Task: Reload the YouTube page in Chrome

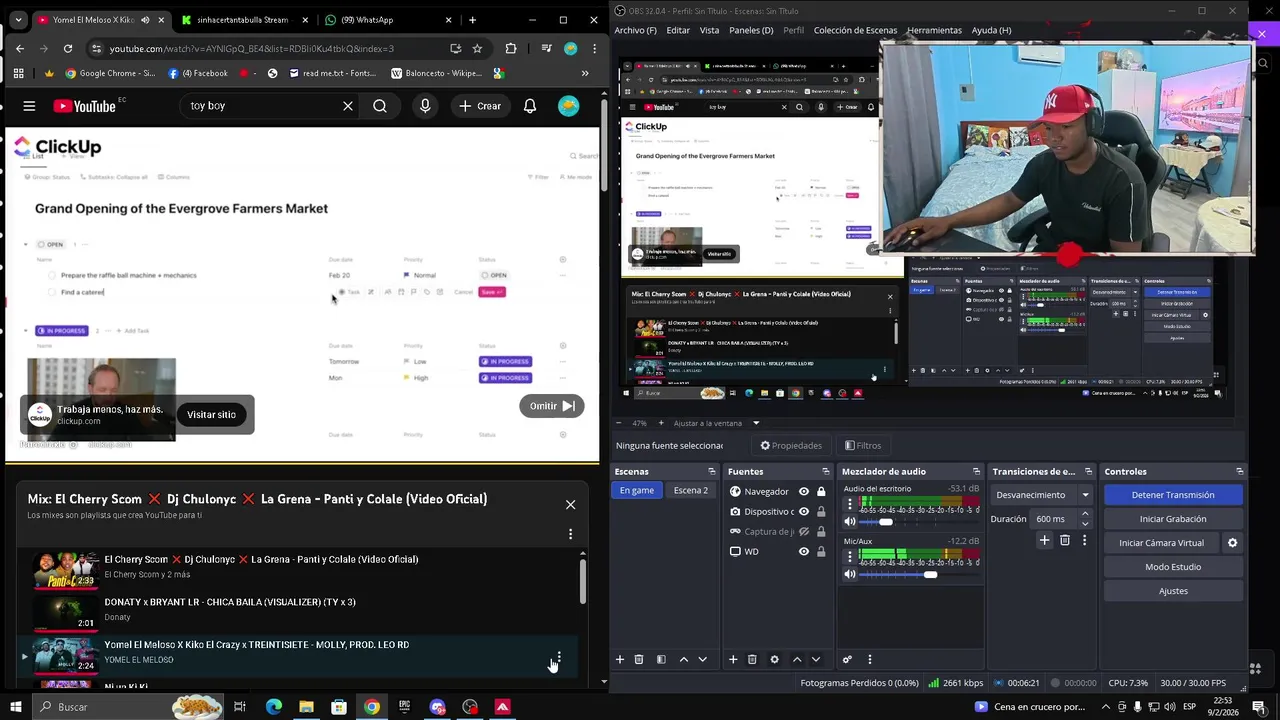Action: 68,48
